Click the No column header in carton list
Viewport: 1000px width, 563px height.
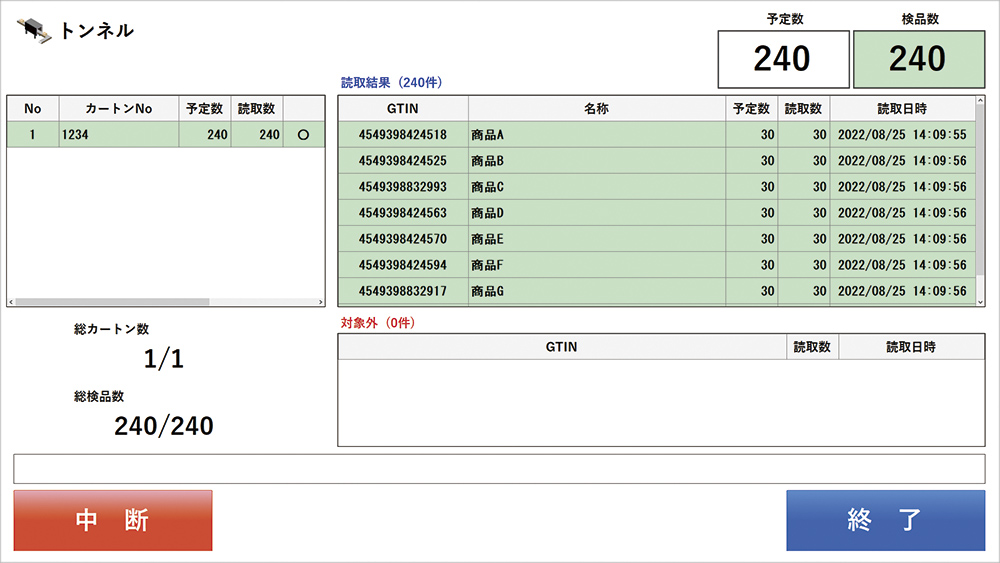[33, 108]
